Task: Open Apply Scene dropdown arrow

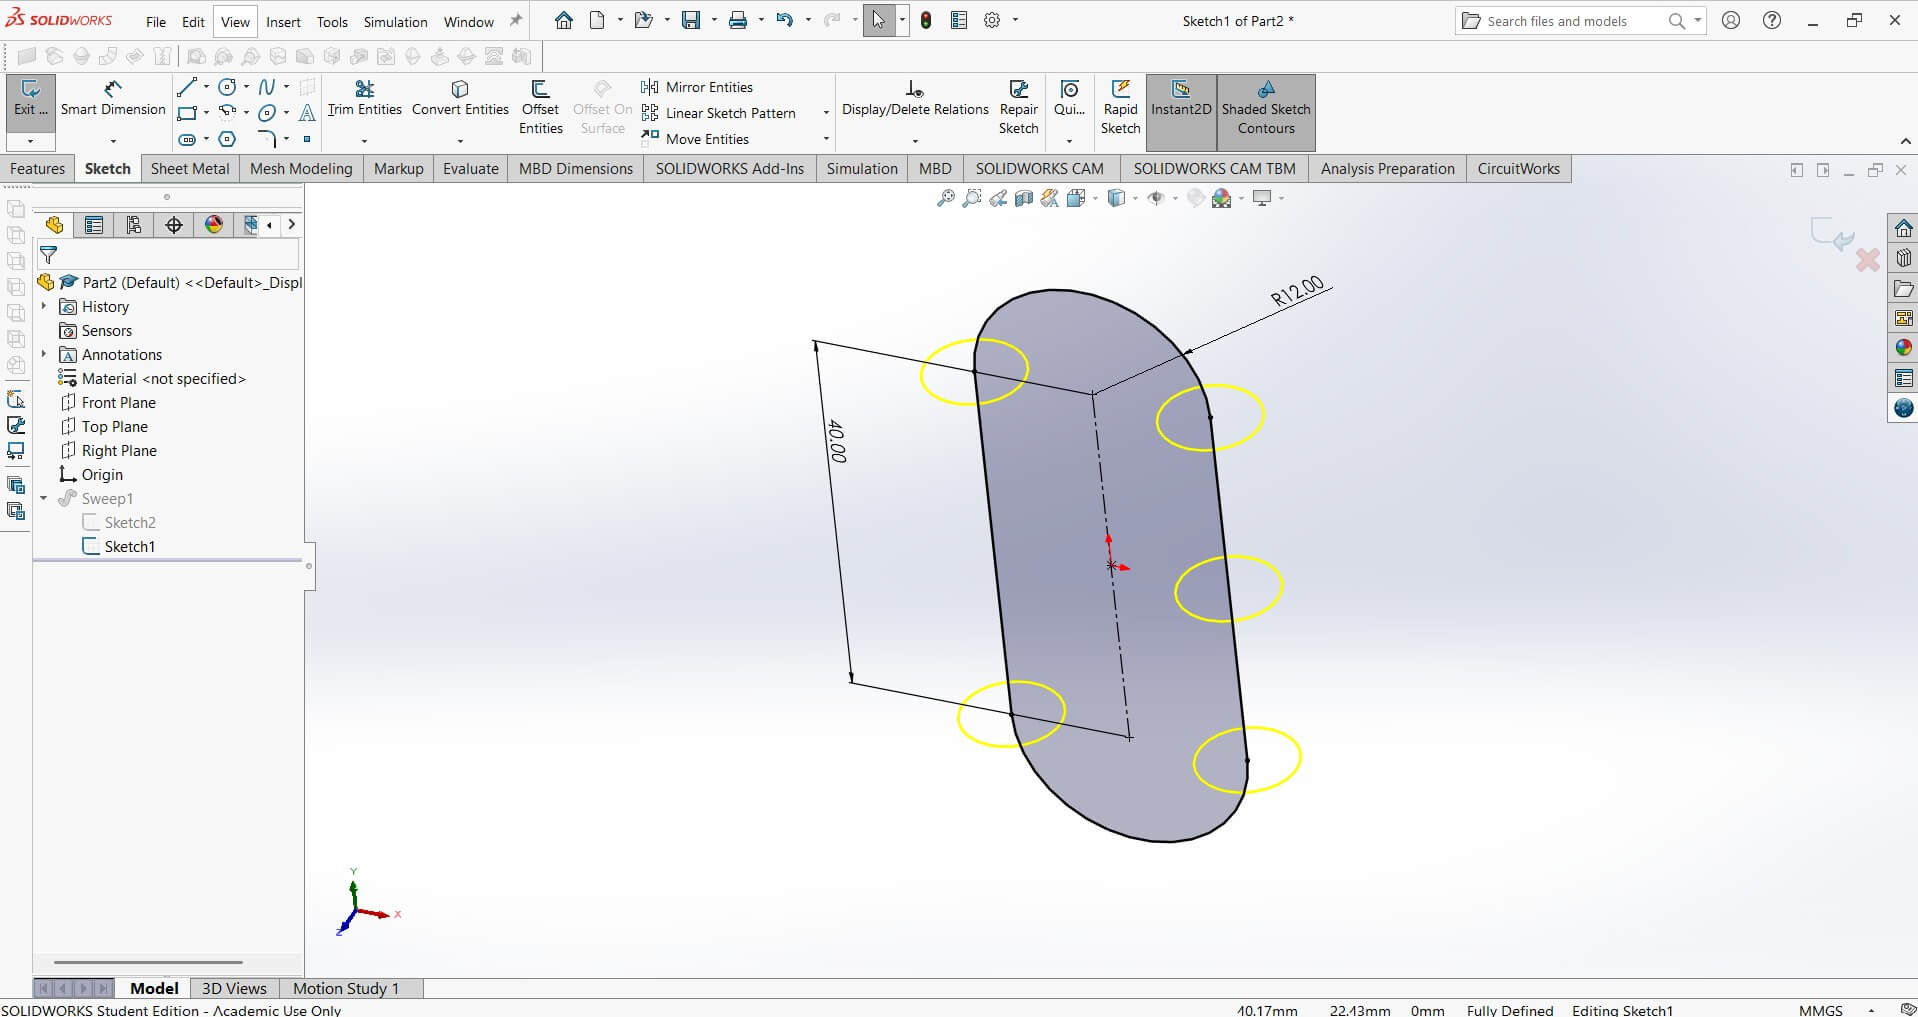Action: coord(1242,198)
